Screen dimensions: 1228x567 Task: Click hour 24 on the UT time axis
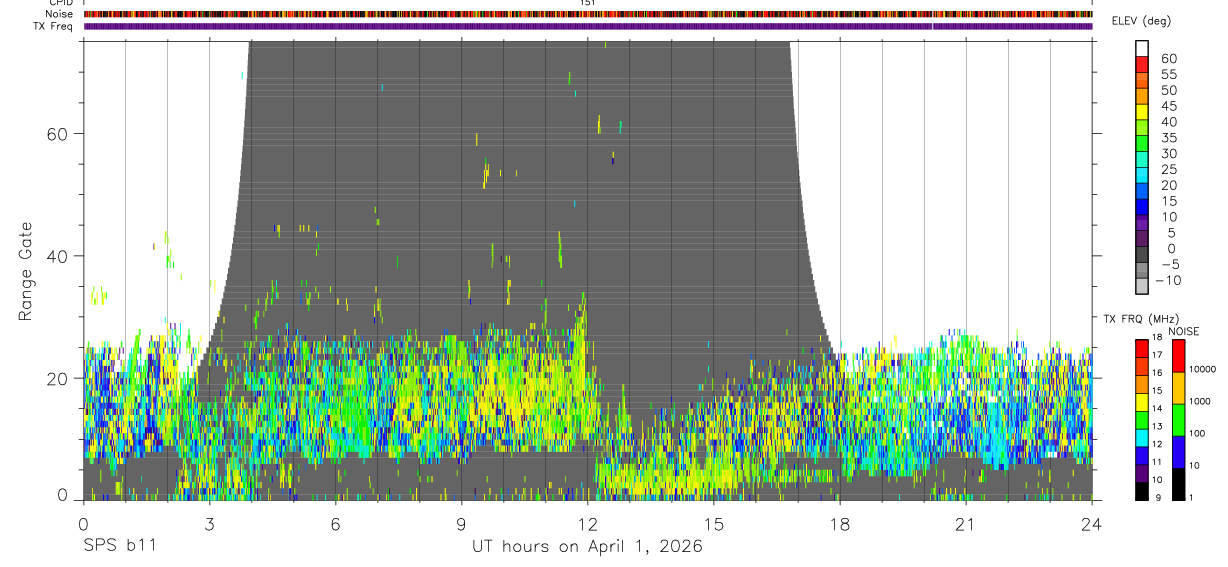(x=1092, y=524)
